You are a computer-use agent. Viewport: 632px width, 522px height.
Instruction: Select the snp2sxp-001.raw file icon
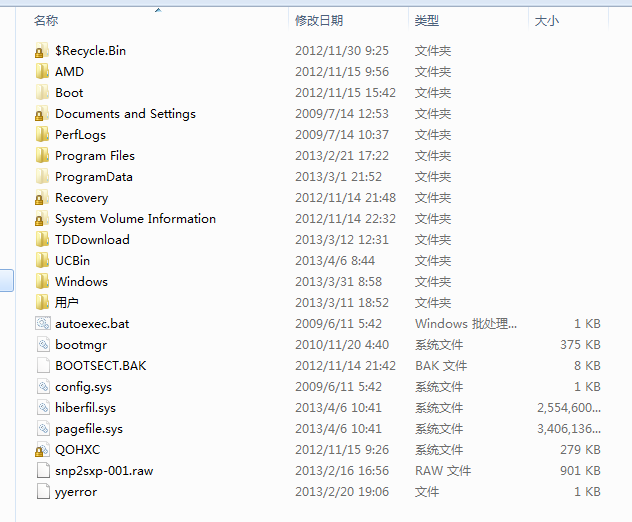[x=43, y=471]
